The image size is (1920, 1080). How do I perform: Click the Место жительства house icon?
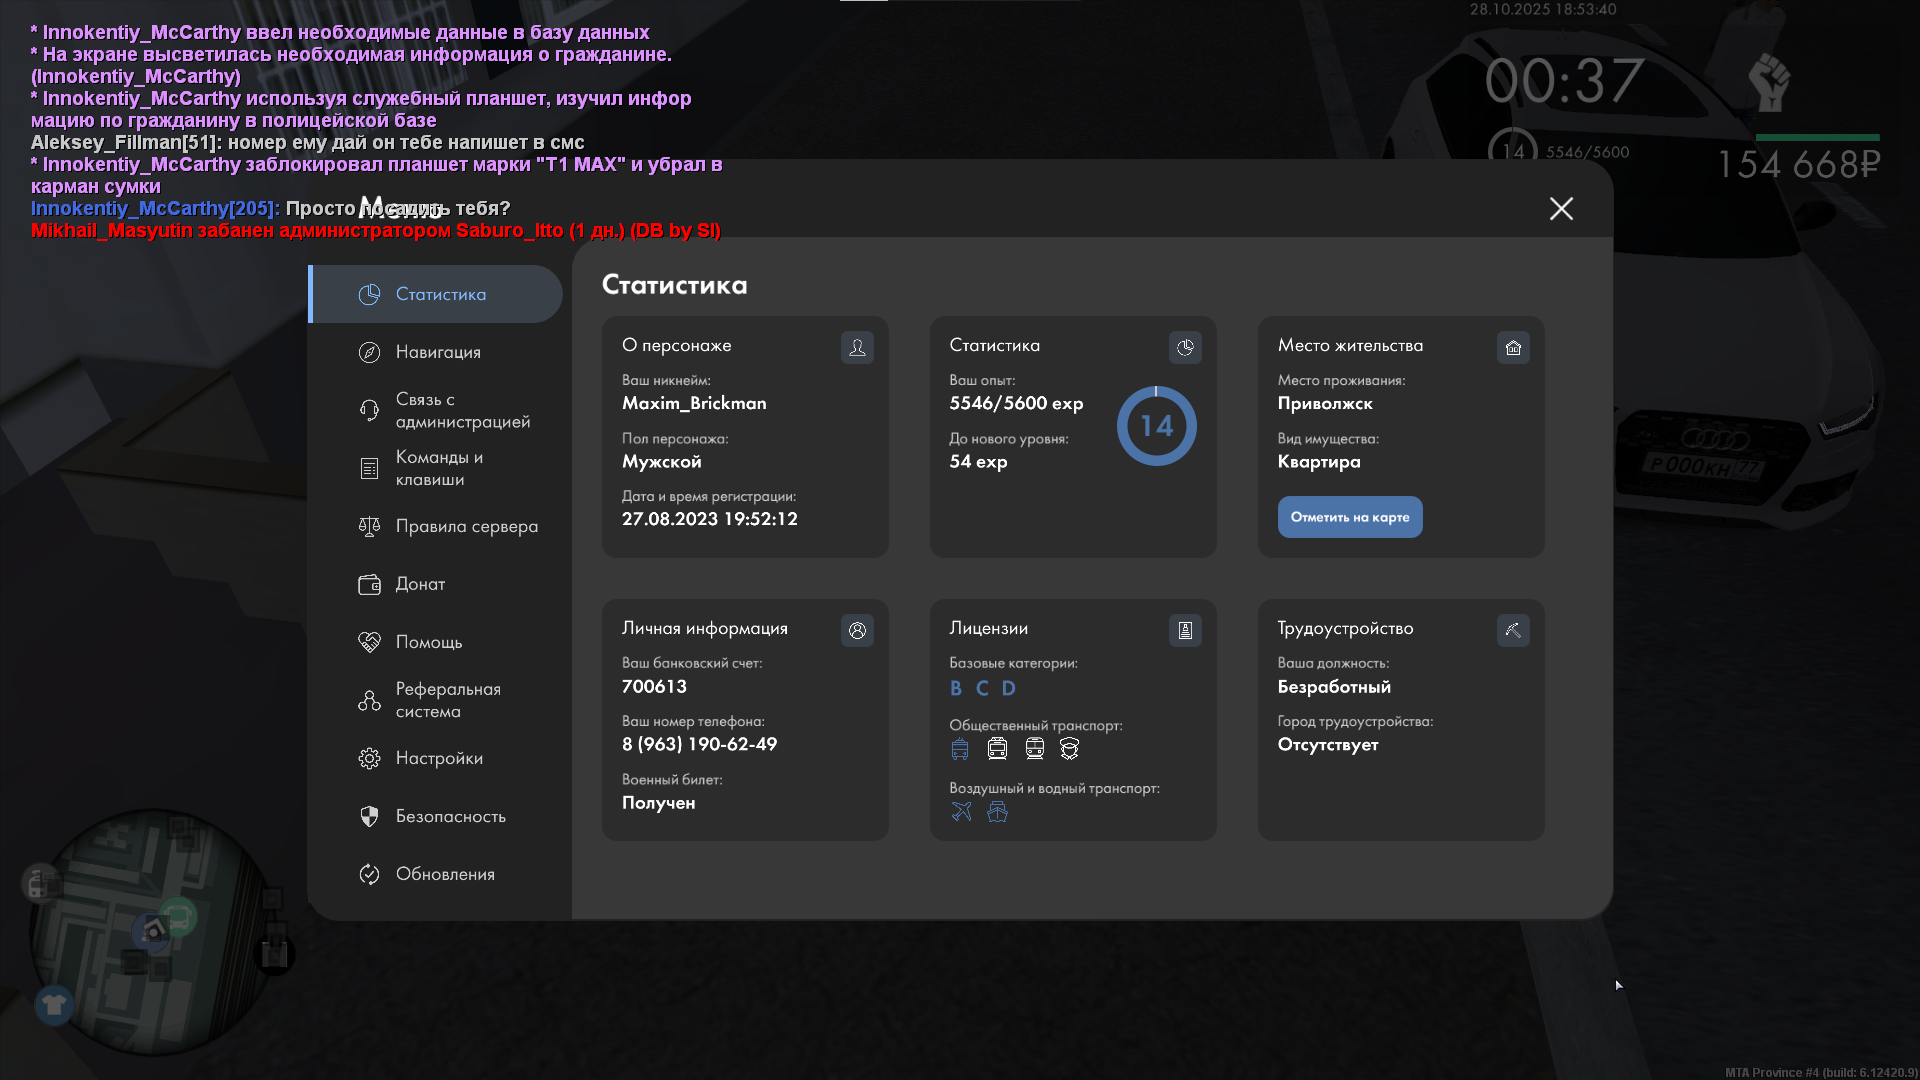(1513, 347)
